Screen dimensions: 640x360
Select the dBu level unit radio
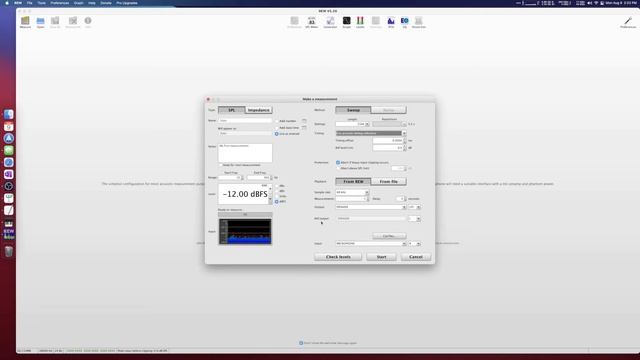coord(277,186)
